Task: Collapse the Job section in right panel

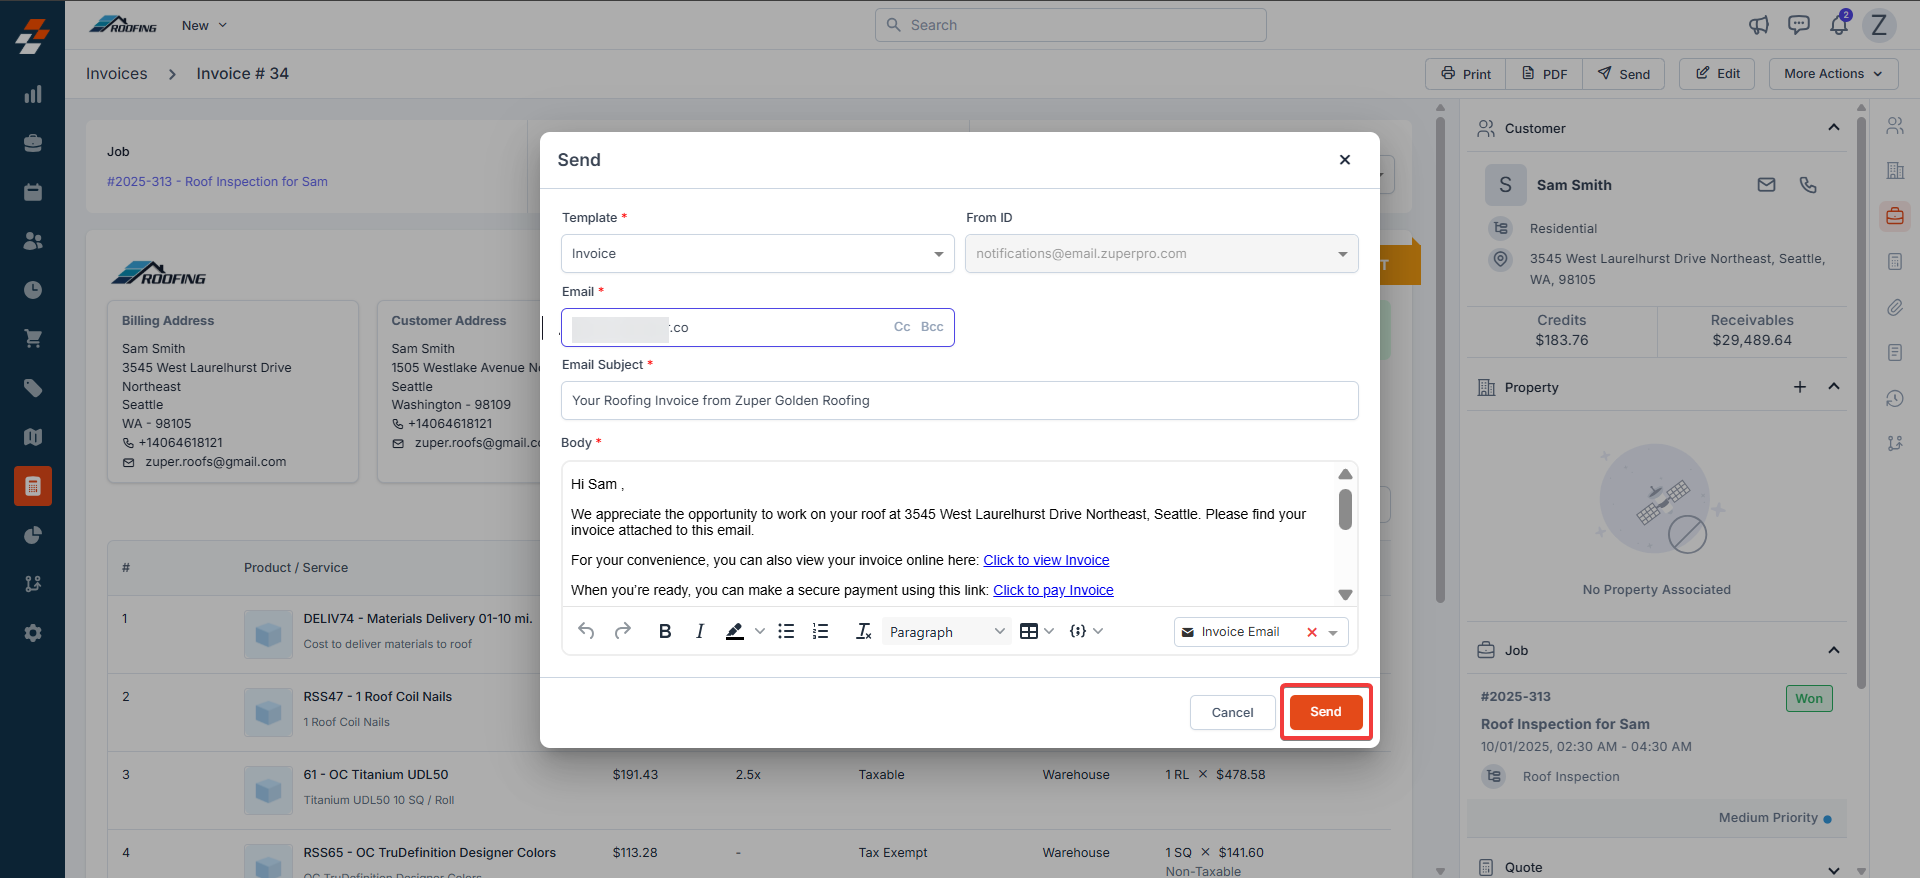Action: (1833, 650)
